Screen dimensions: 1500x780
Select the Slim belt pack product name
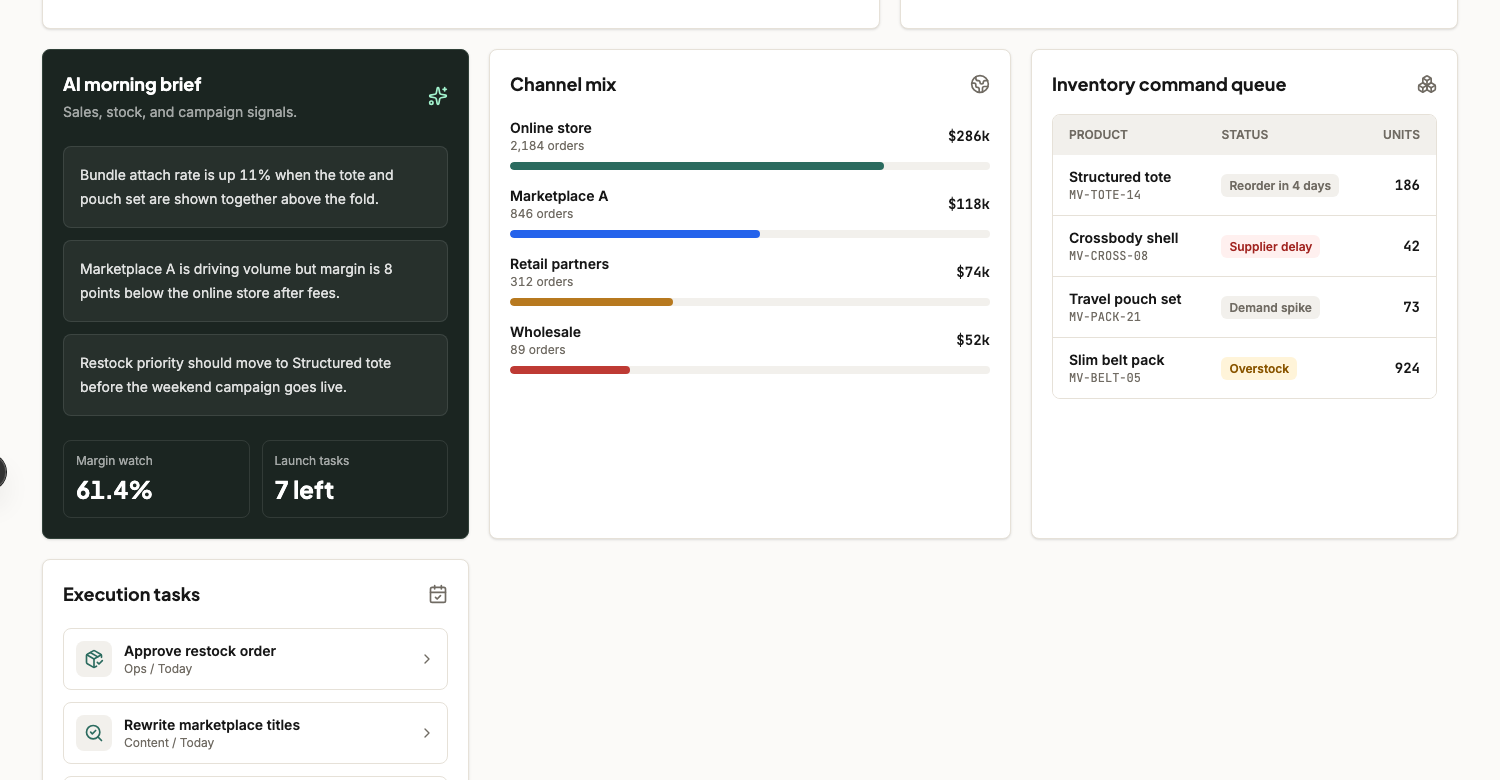click(1117, 360)
